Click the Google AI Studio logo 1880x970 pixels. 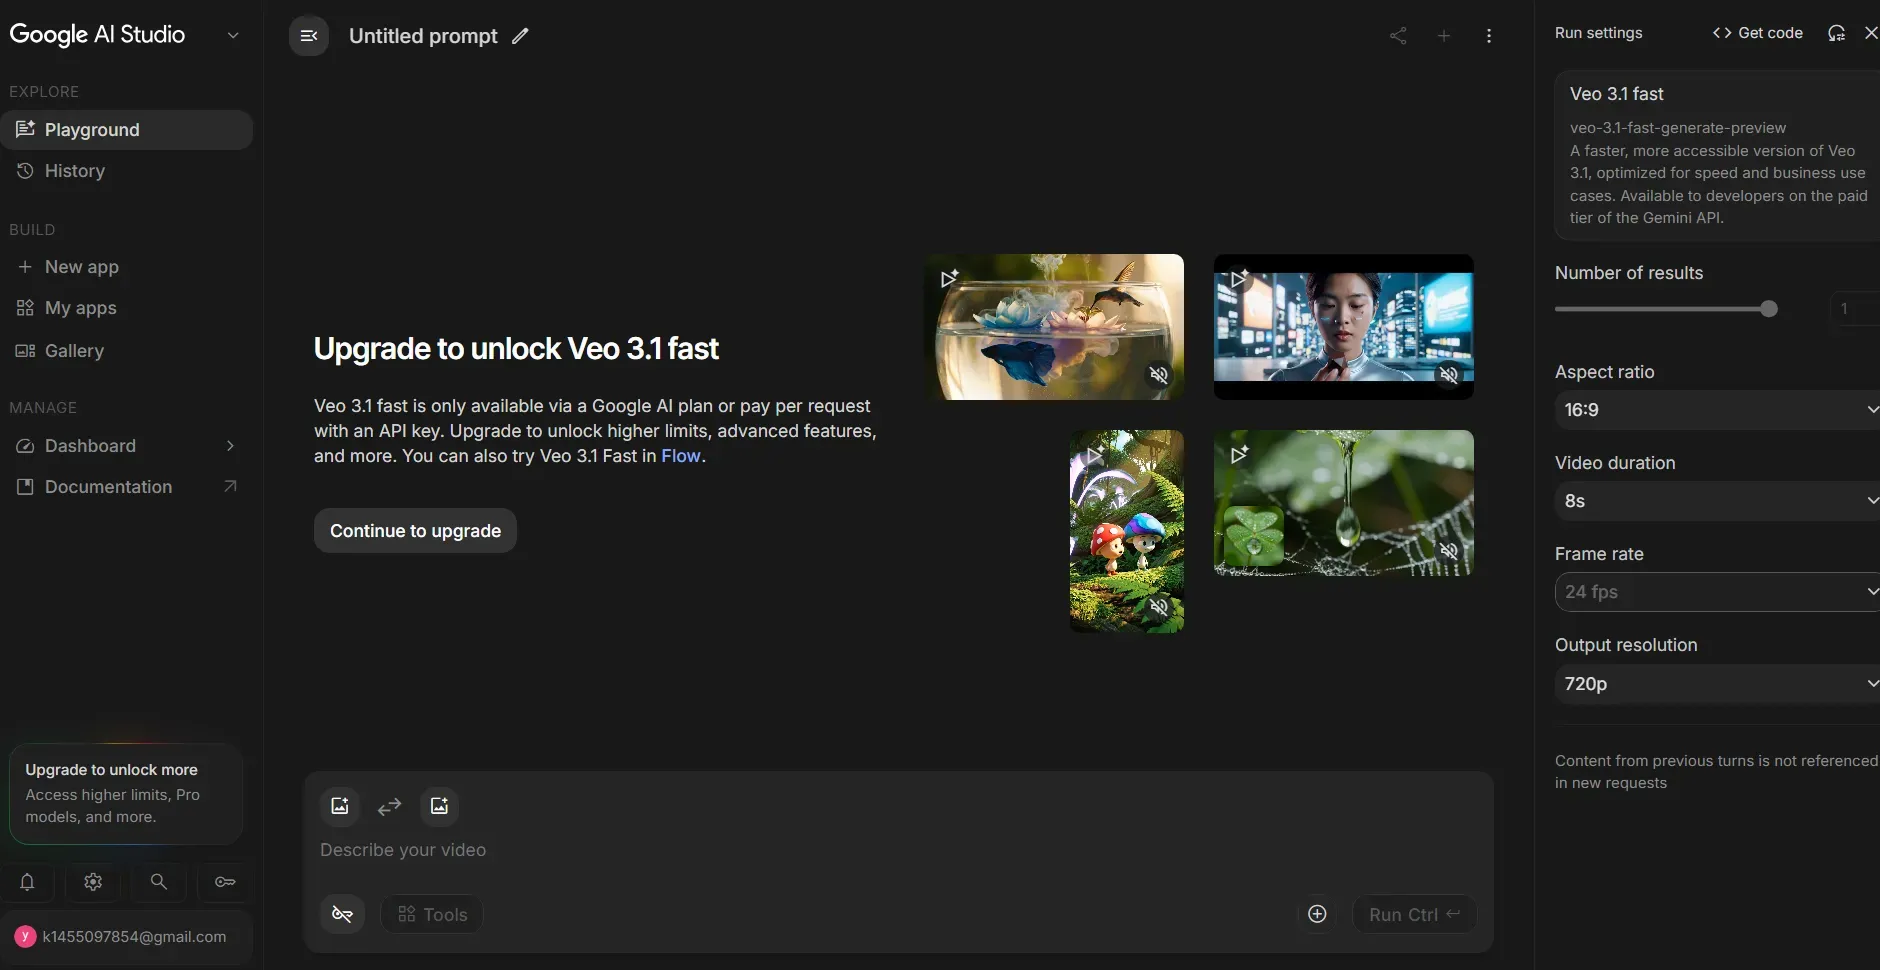[97, 35]
